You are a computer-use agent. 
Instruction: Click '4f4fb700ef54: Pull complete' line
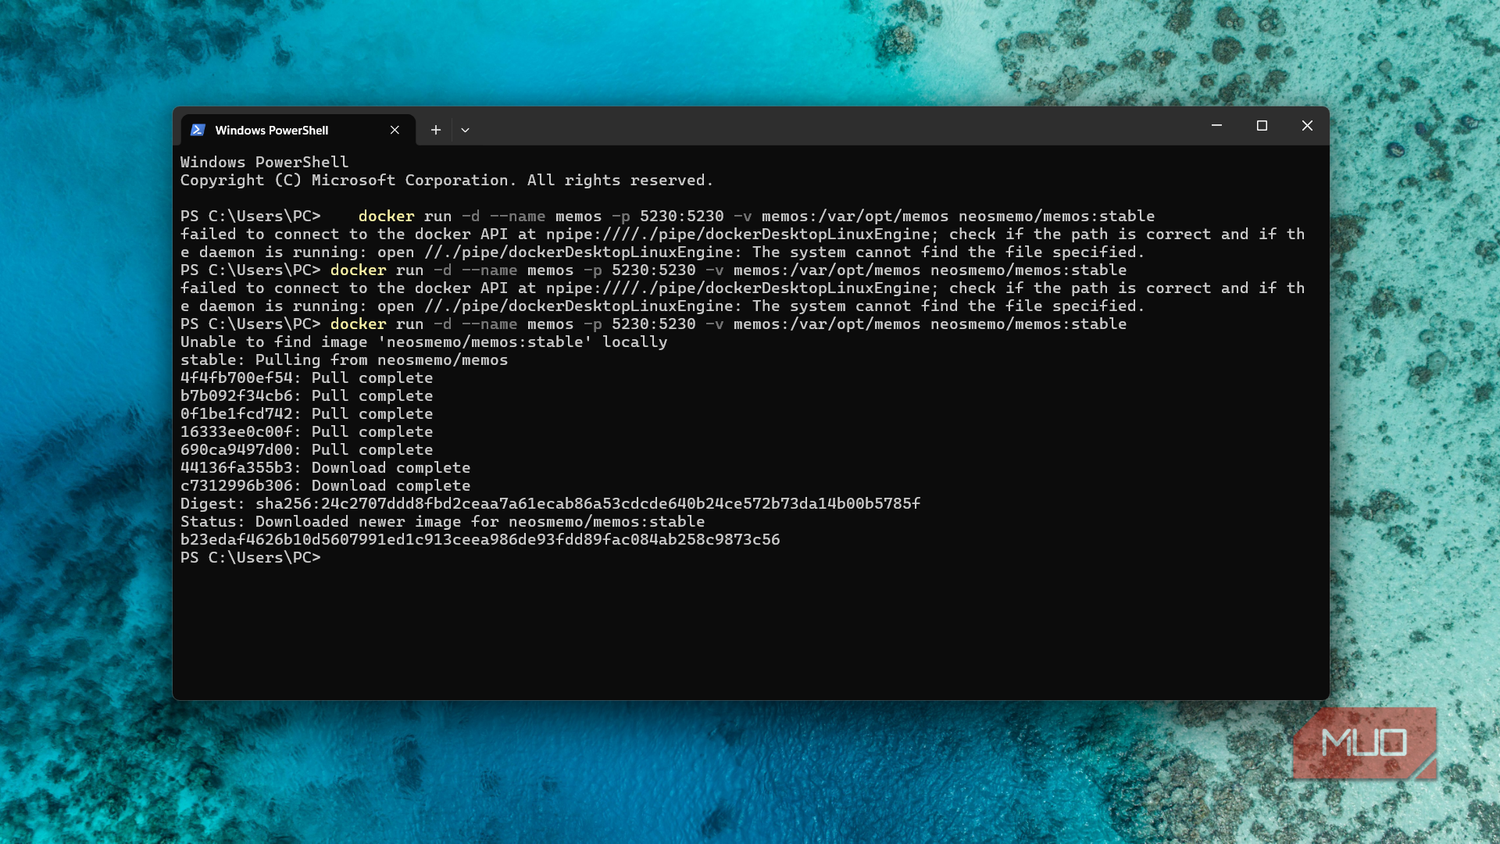[307, 378]
